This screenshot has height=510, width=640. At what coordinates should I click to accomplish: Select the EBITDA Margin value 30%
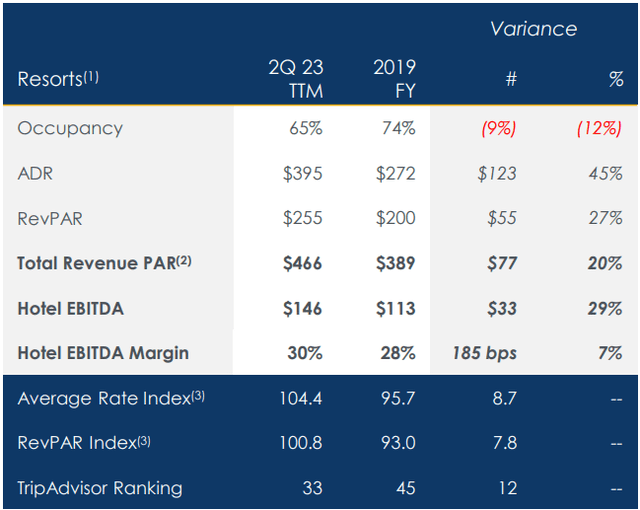tap(305, 353)
